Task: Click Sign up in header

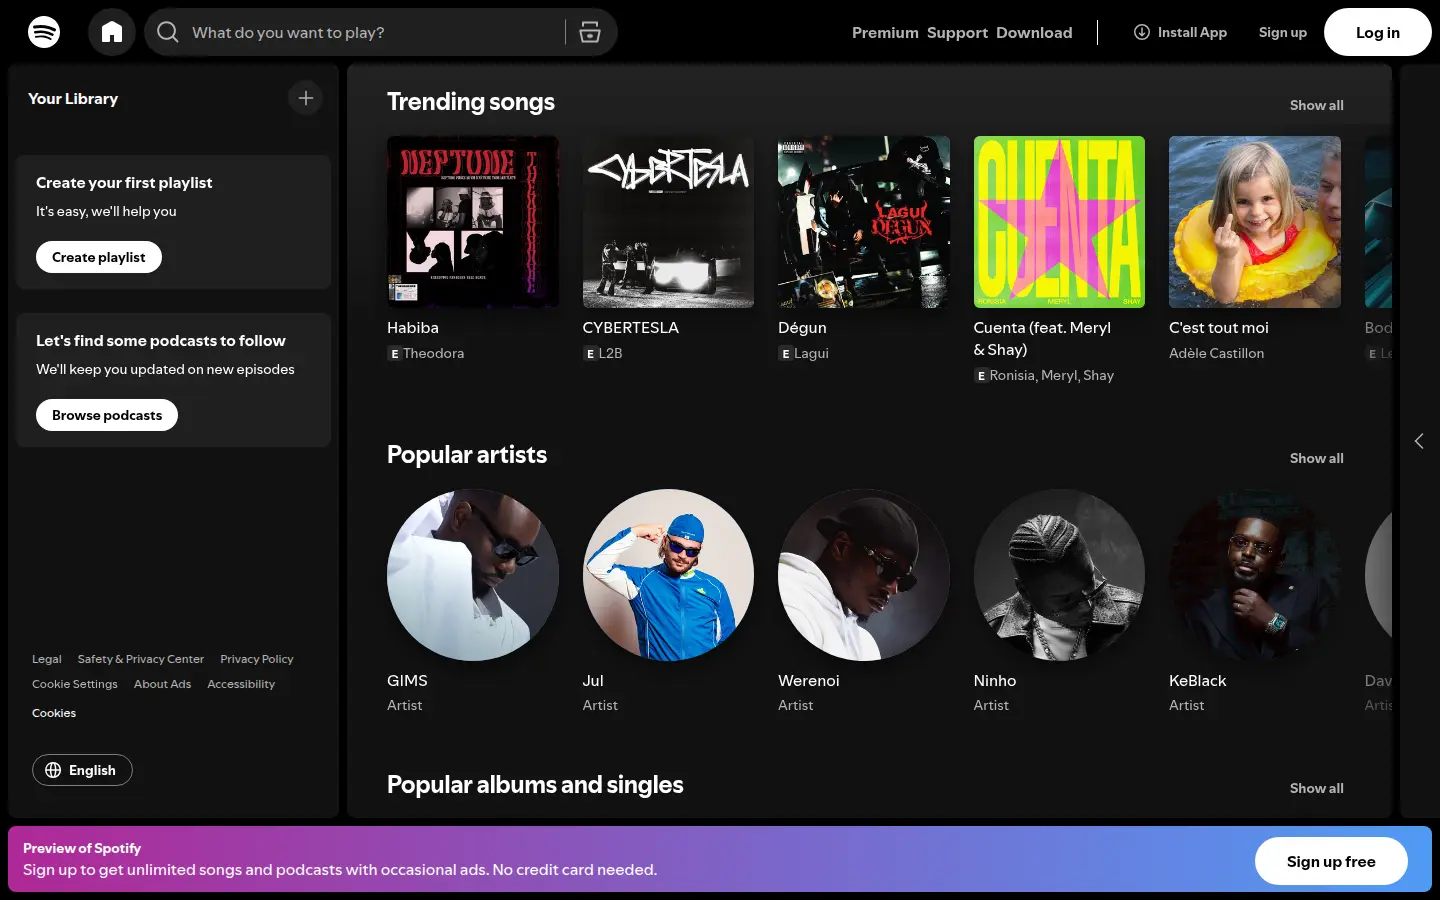Action: tap(1283, 32)
